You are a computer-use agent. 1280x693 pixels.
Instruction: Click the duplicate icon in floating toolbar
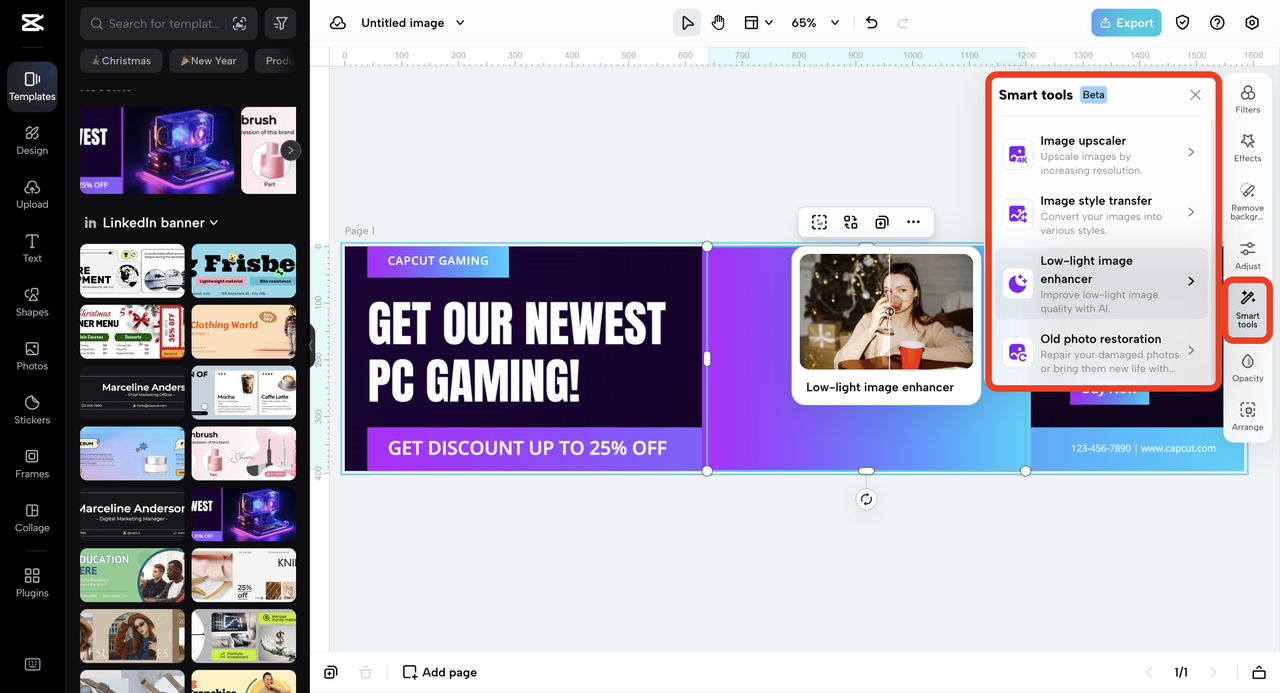881,222
